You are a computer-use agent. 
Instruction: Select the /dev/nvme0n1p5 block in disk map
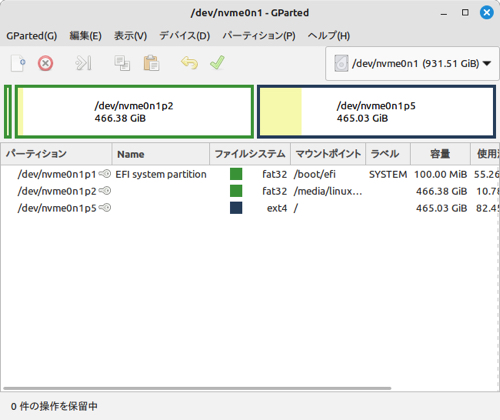point(376,112)
